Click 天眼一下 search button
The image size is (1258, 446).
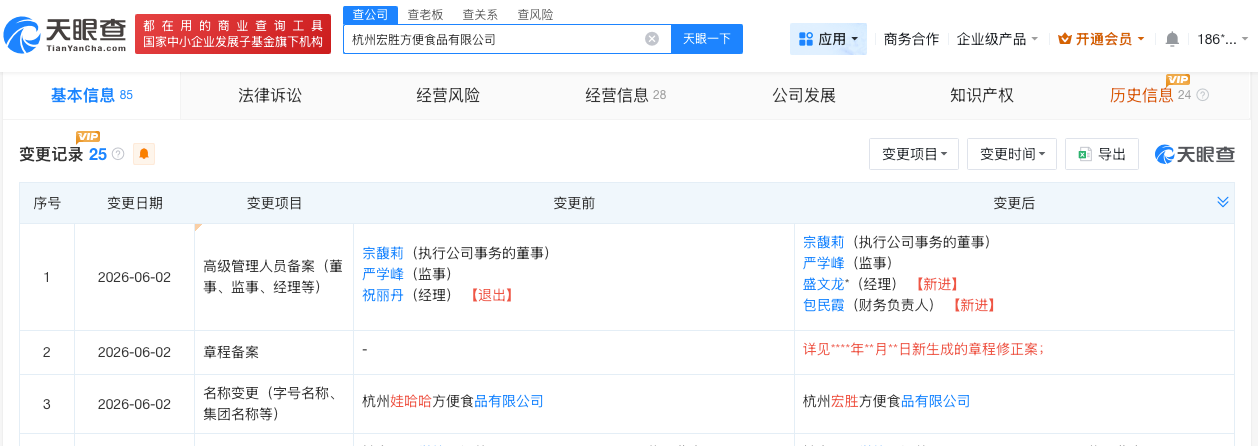(x=706, y=39)
